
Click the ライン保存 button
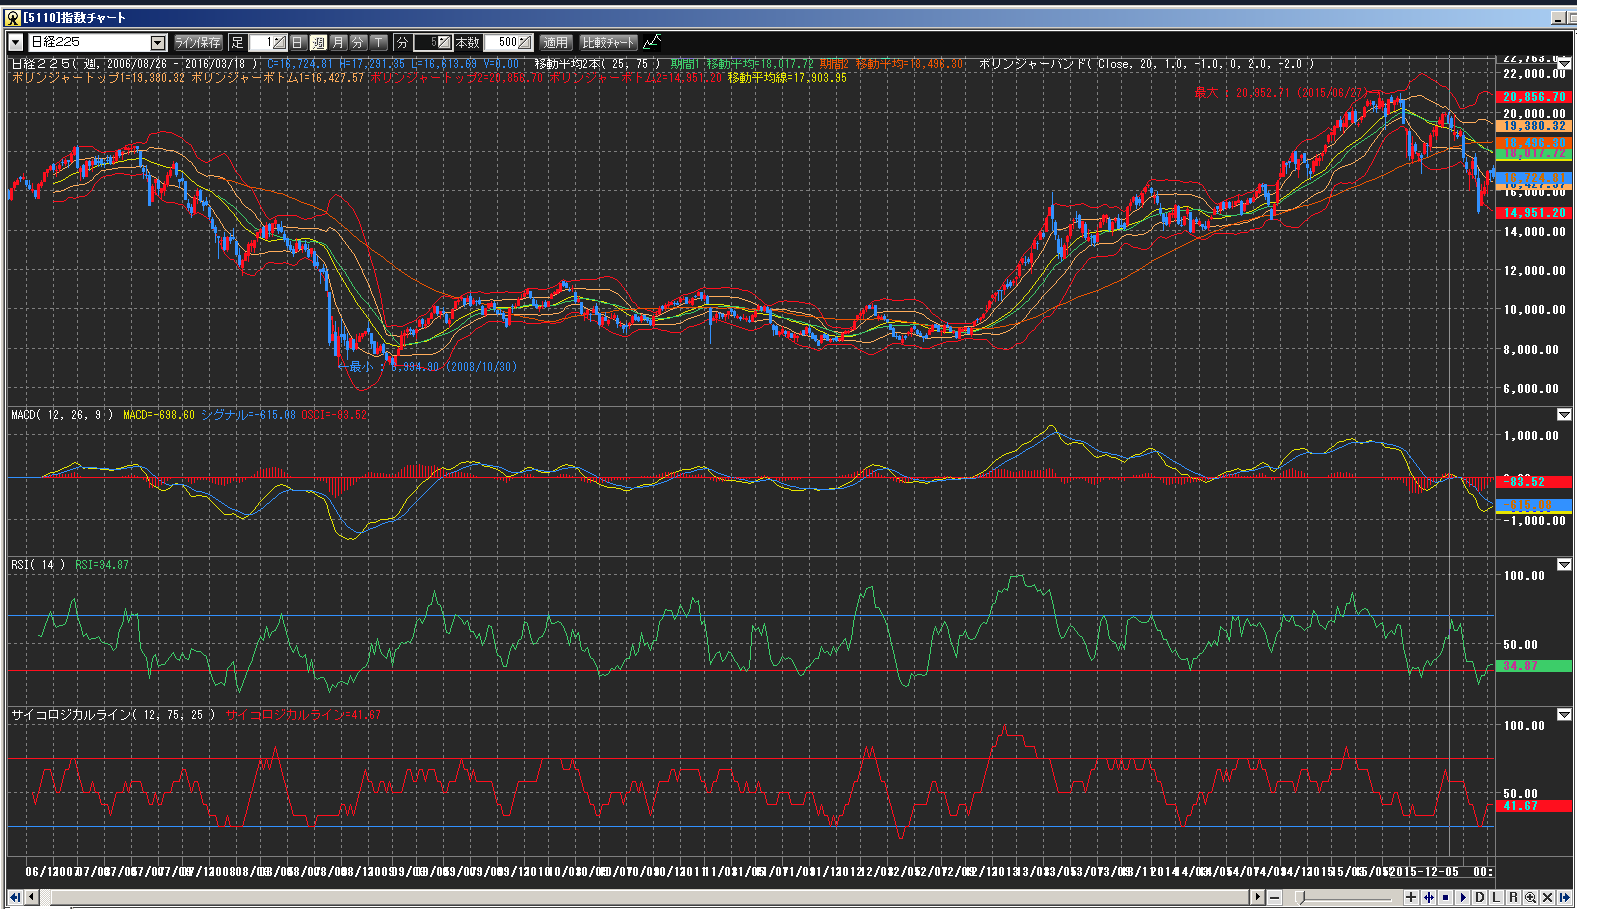pyautogui.click(x=198, y=42)
